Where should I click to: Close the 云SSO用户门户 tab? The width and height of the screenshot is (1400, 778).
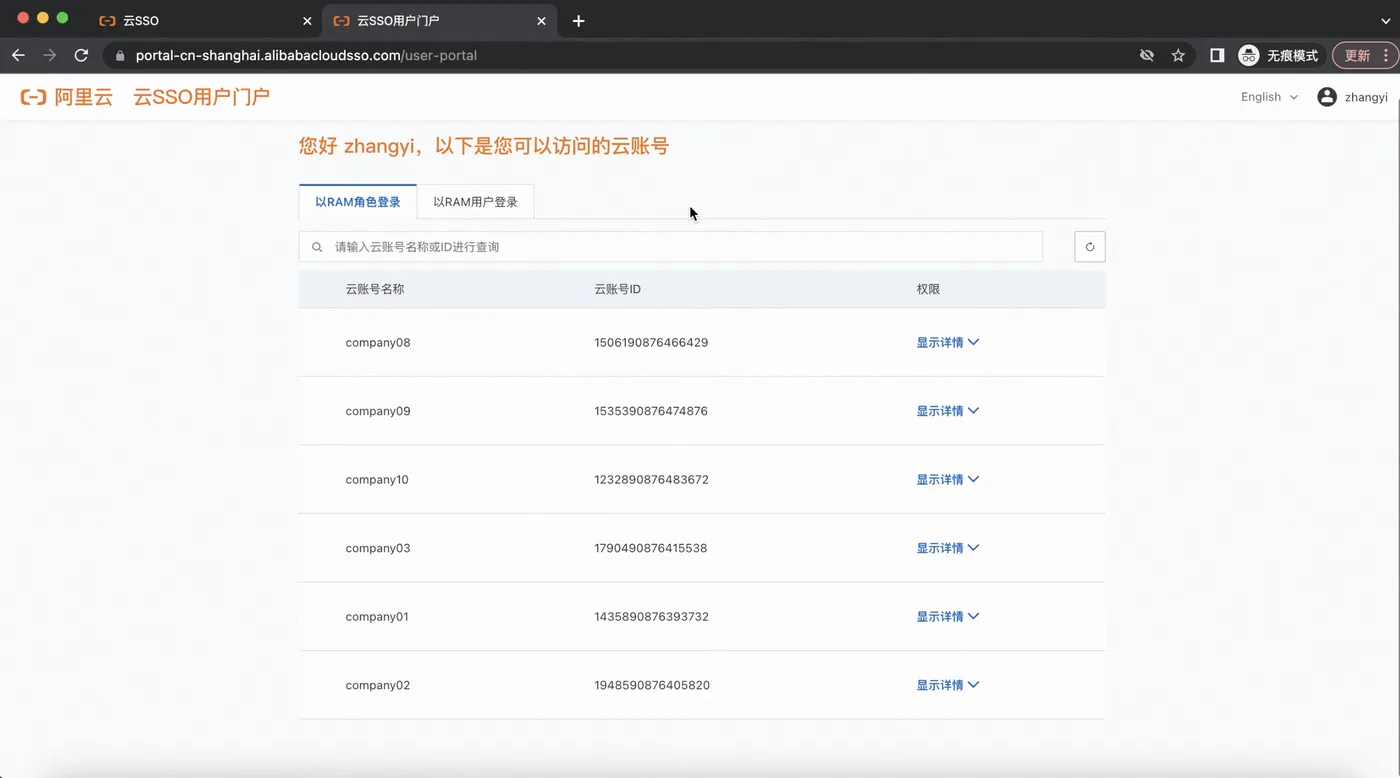coord(542,20)
